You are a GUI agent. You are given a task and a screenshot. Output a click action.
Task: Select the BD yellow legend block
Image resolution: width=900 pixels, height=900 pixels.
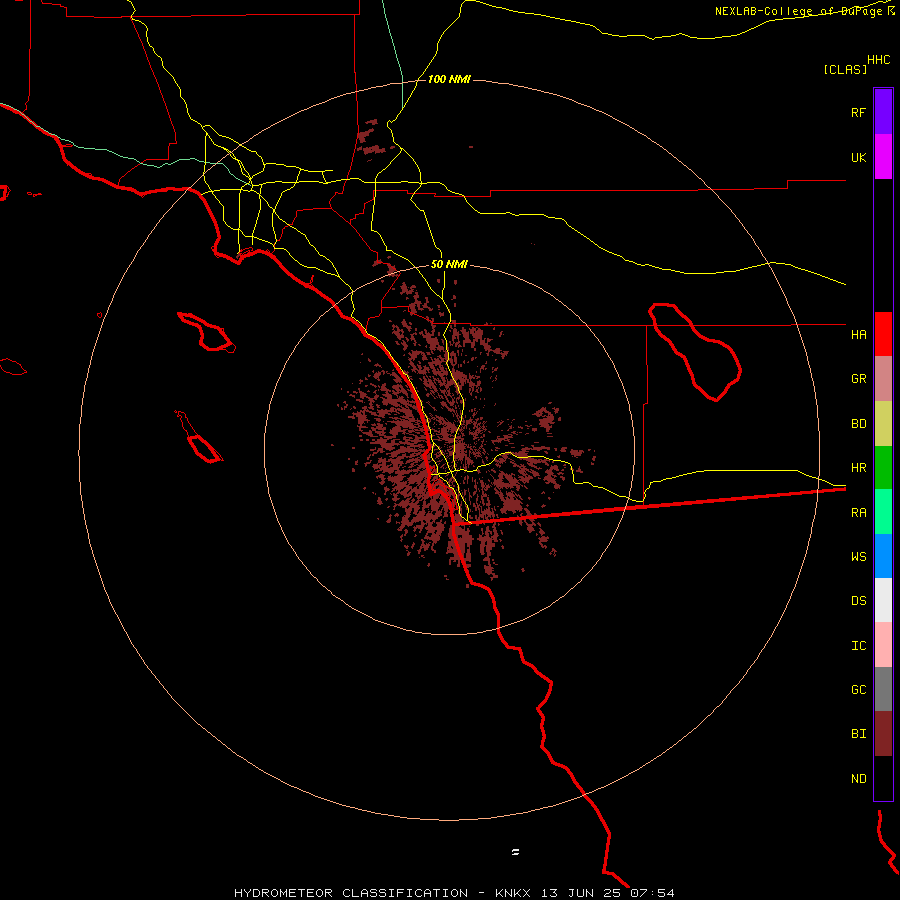[883, 424]
